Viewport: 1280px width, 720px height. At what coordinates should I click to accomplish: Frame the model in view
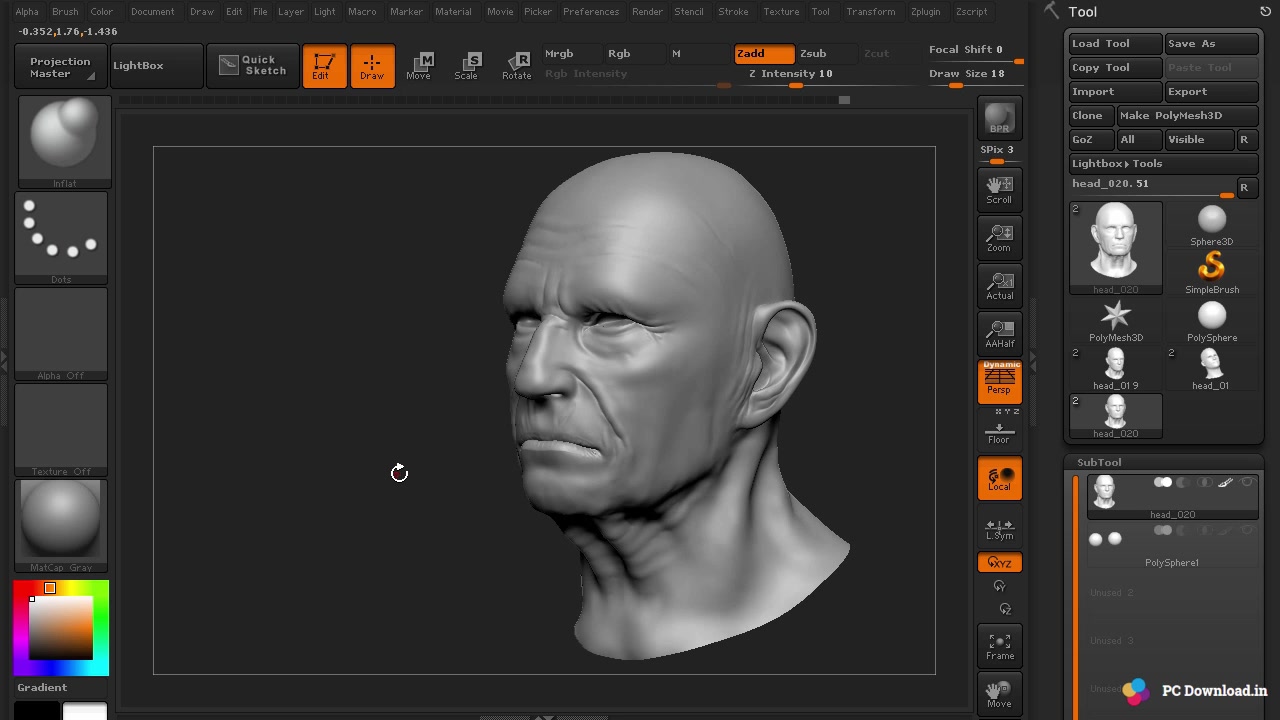999,645
